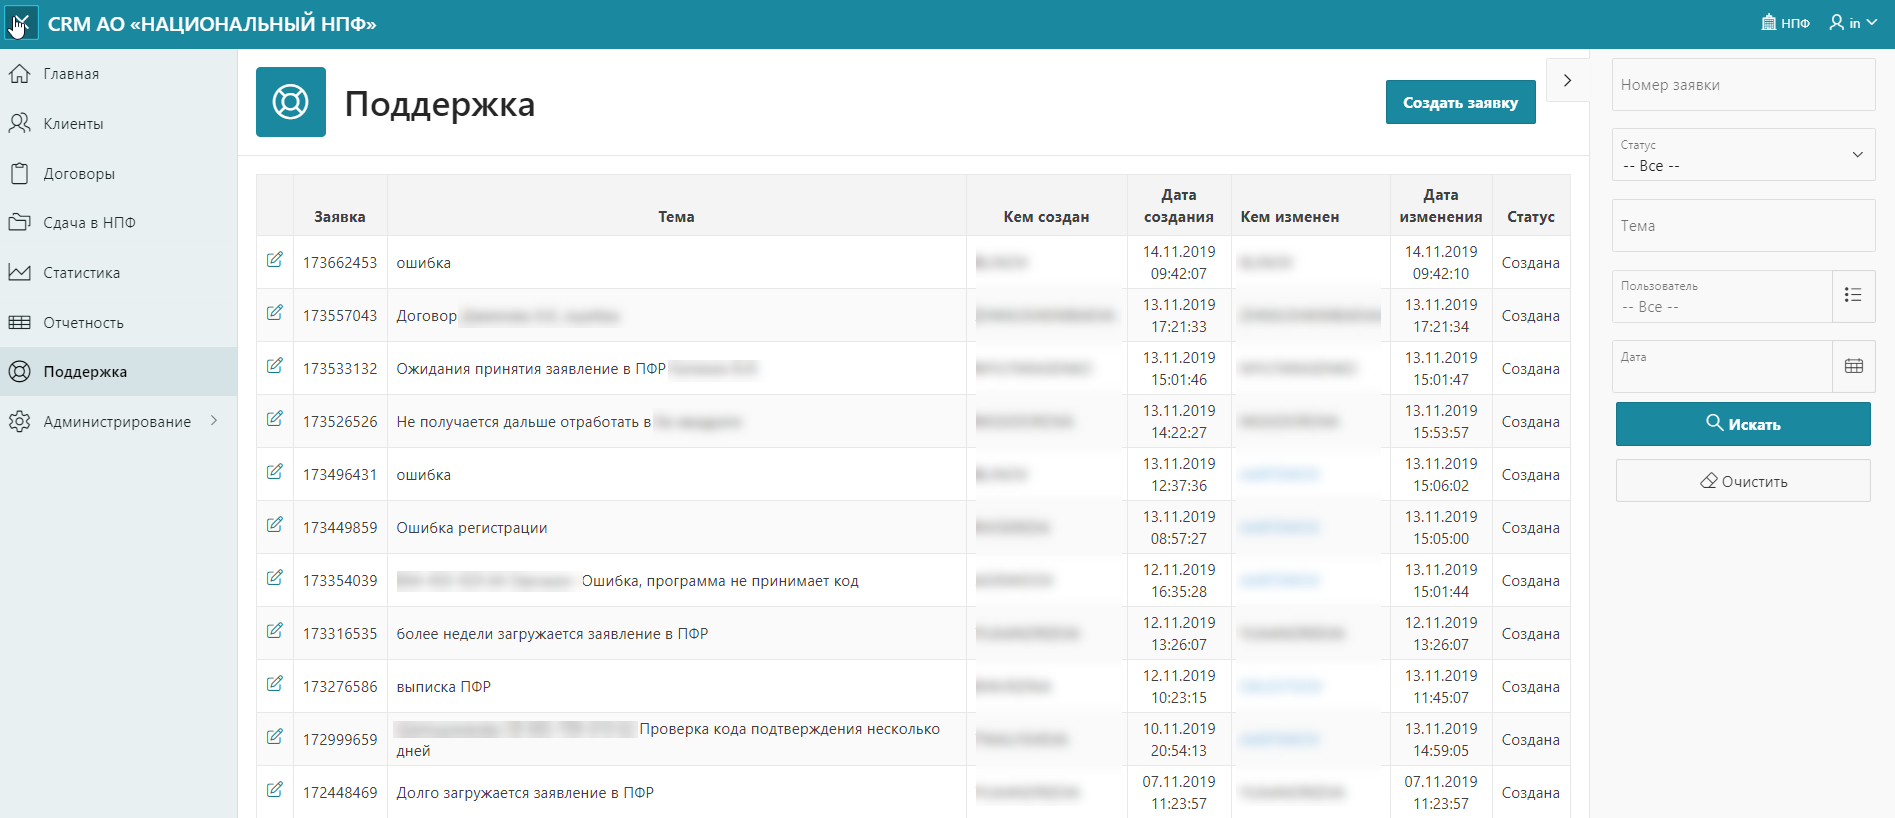
Task: Open the user account menu 'in'
Action: (x=1853, y=23)
